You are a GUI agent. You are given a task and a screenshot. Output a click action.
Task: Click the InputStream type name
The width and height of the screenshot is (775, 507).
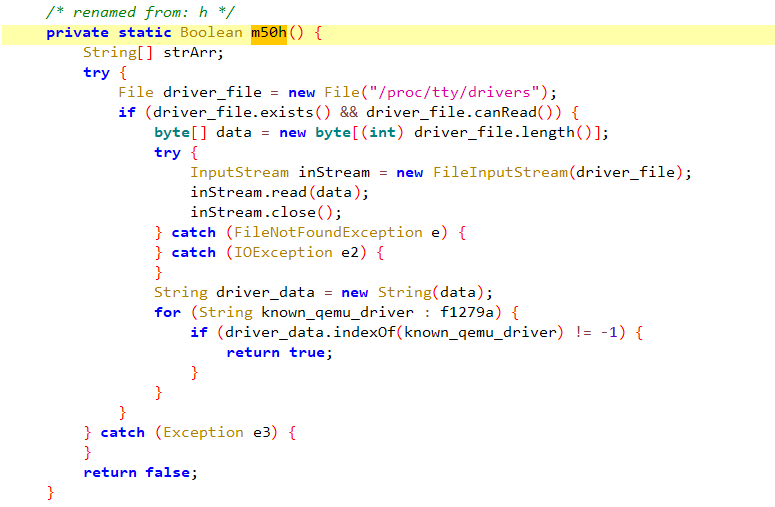point(240,172)
